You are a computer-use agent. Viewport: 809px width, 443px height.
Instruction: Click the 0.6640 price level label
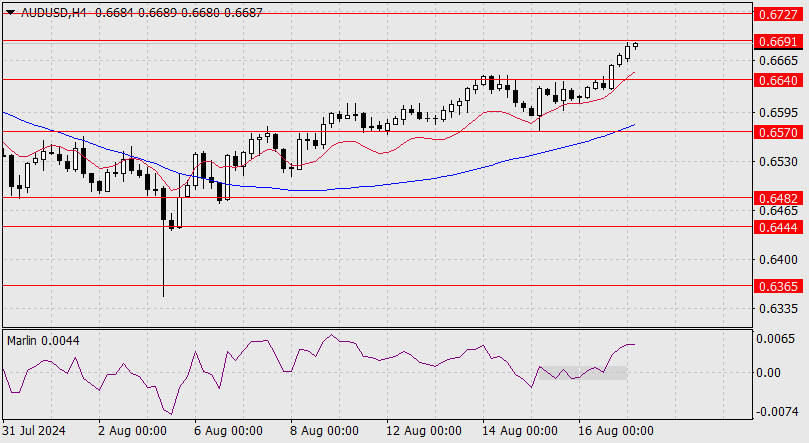[x=779, y=80]
